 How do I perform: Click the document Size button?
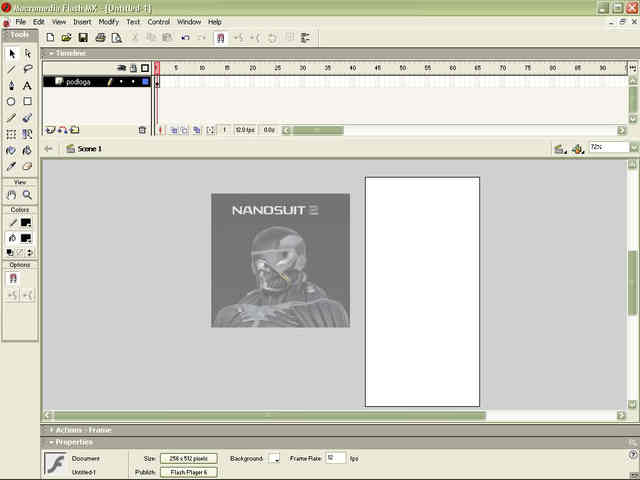189,459
